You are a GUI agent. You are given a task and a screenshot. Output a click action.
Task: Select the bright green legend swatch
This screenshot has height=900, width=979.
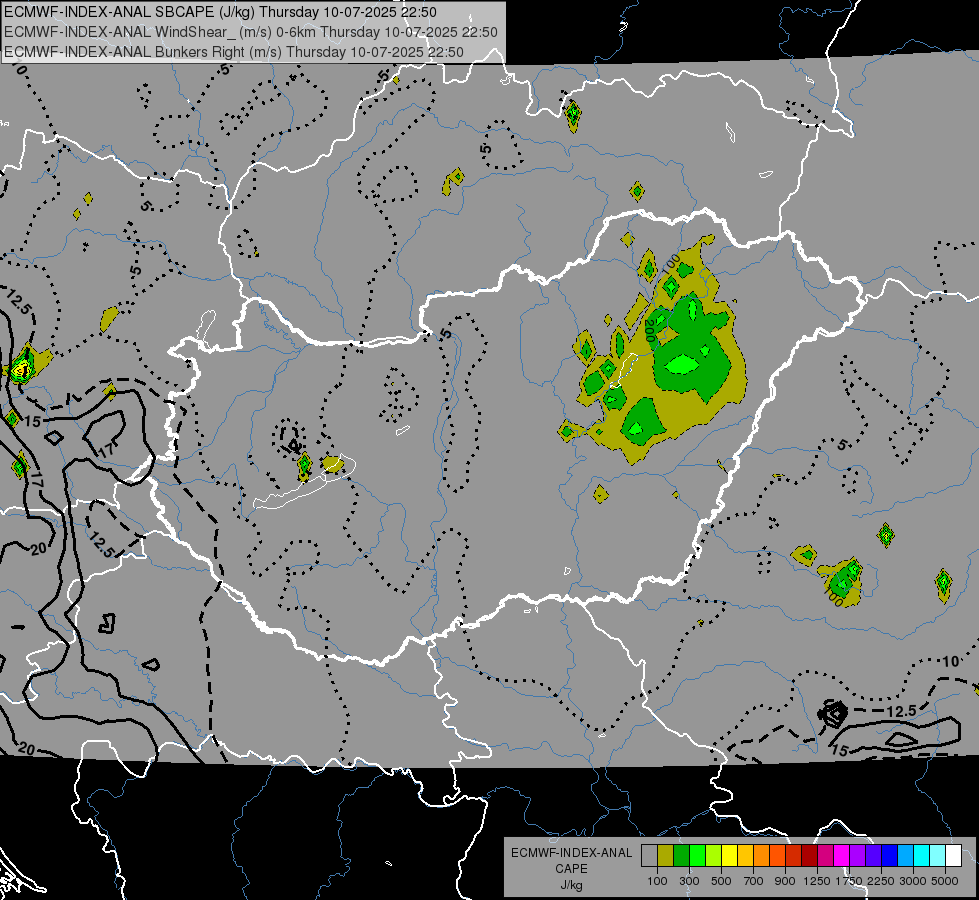pyautogui.click(x=697, y=856)
